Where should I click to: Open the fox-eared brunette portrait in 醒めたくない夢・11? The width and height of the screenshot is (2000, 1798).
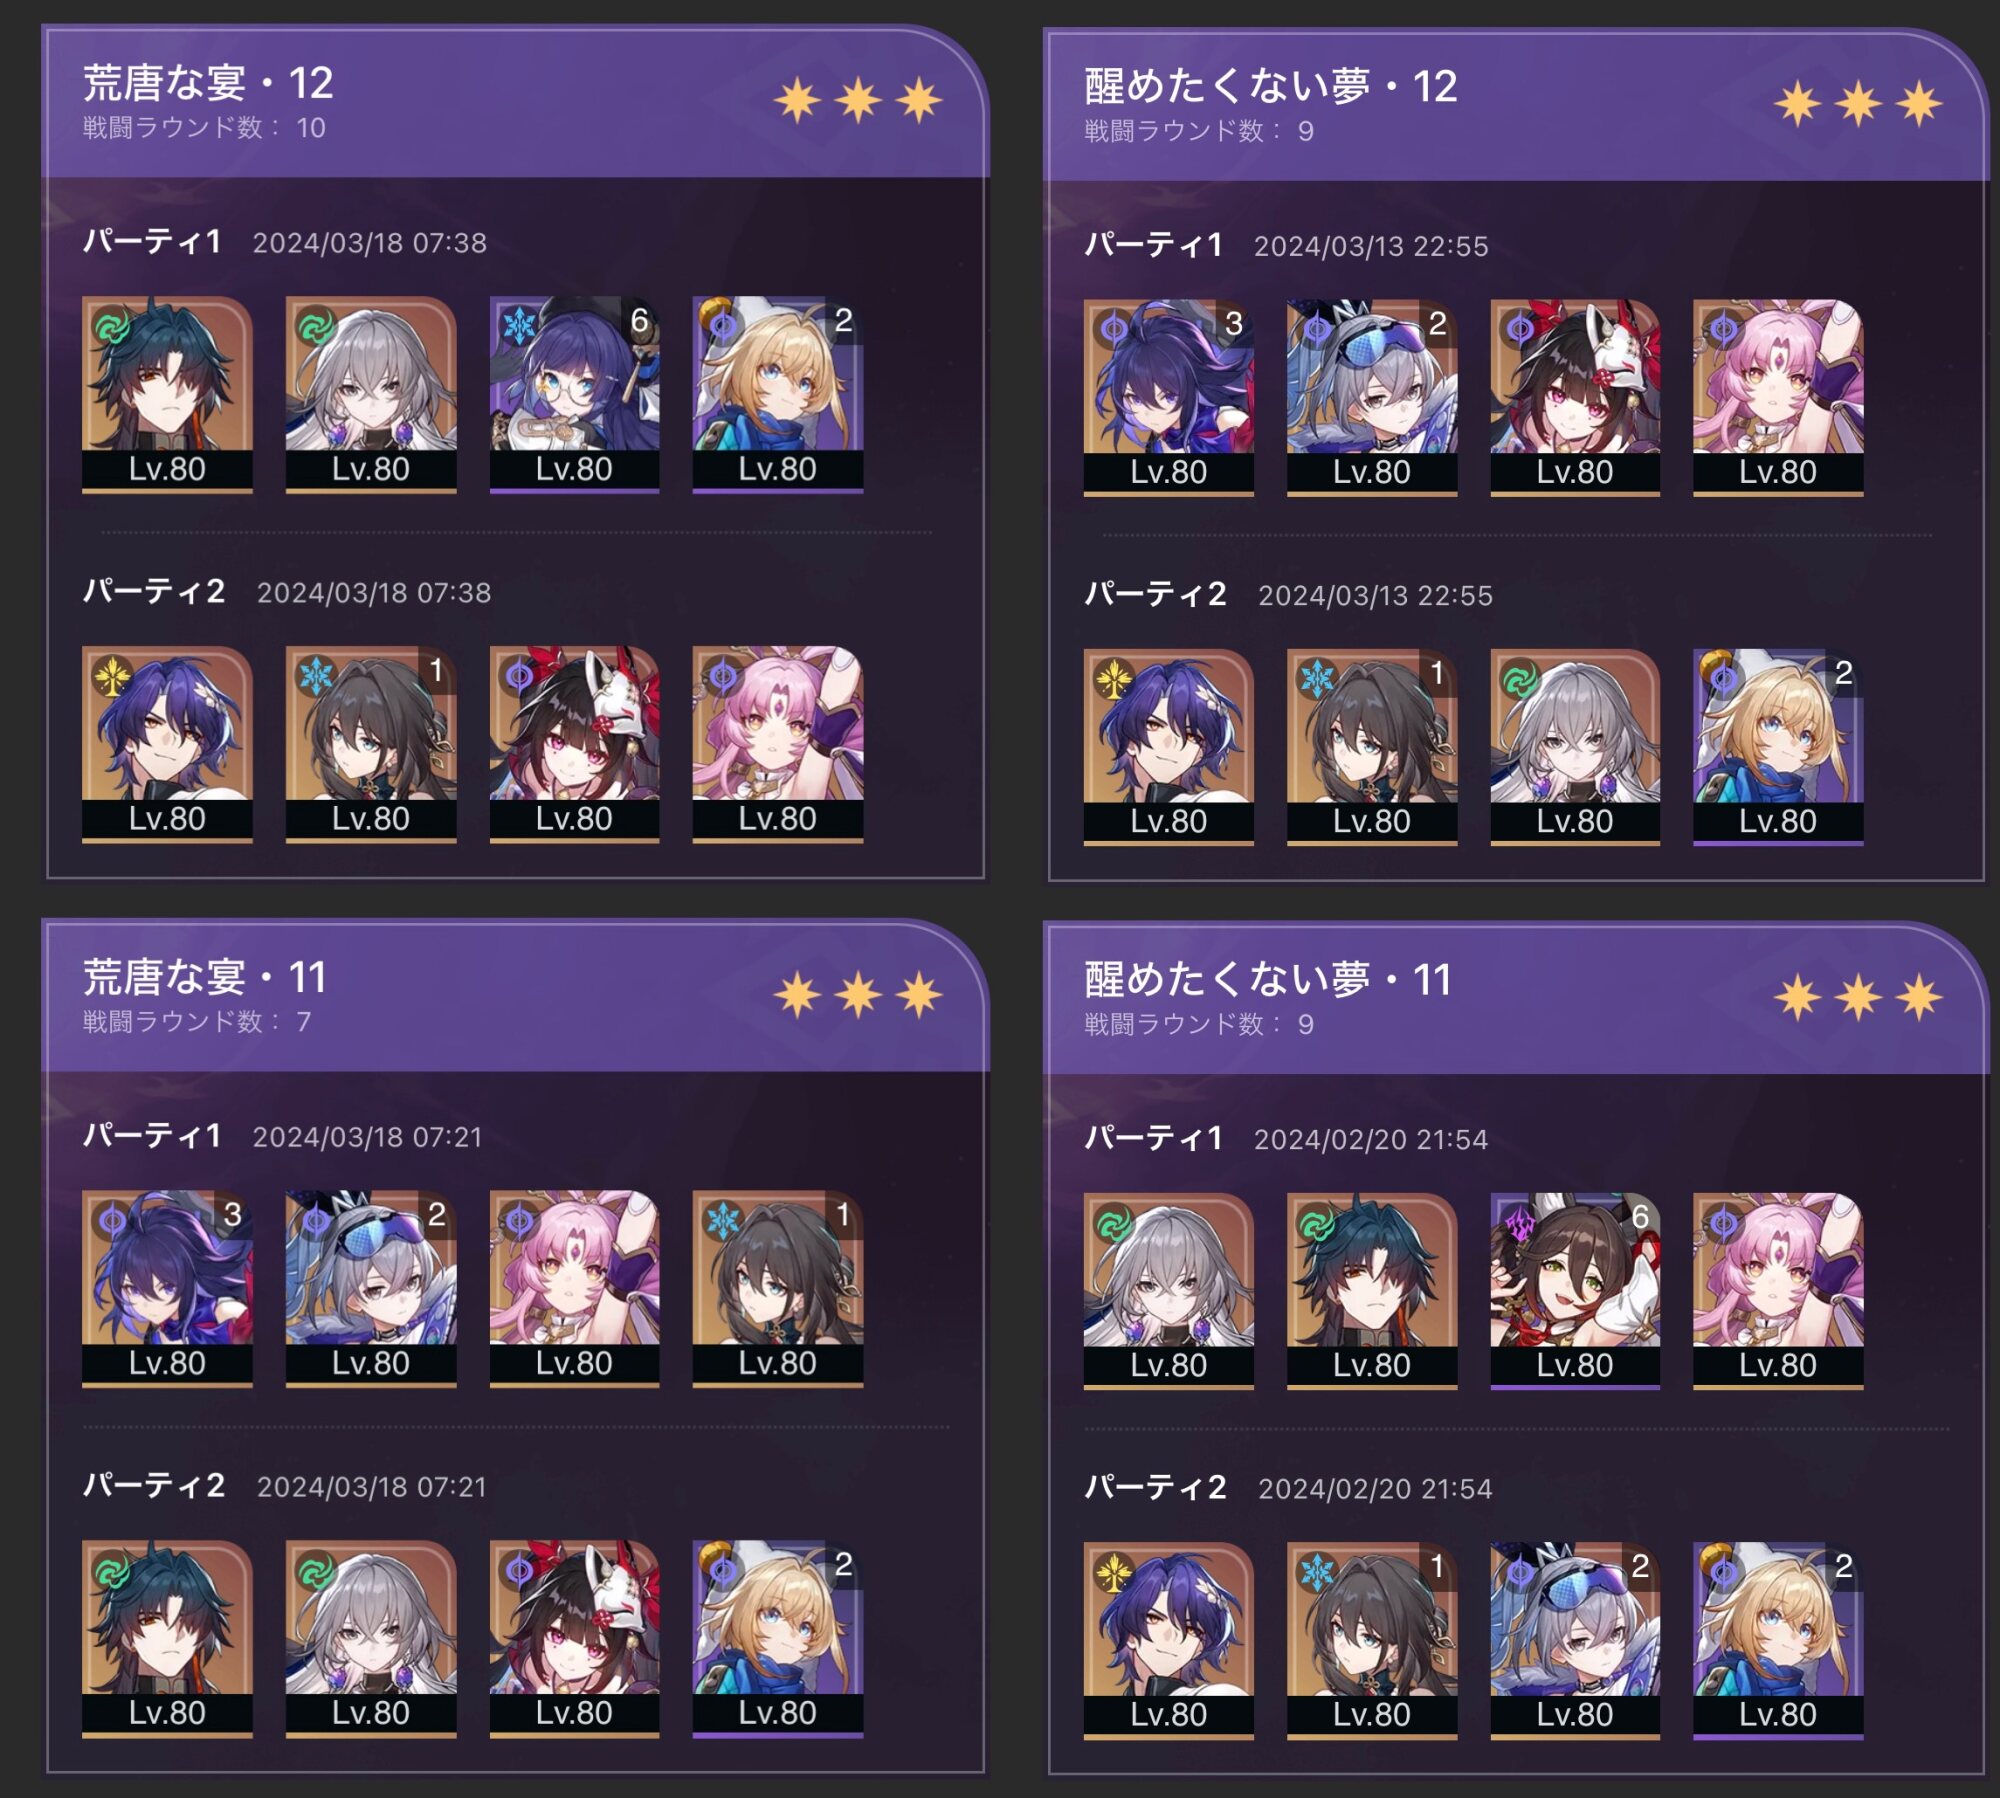1574,1290
